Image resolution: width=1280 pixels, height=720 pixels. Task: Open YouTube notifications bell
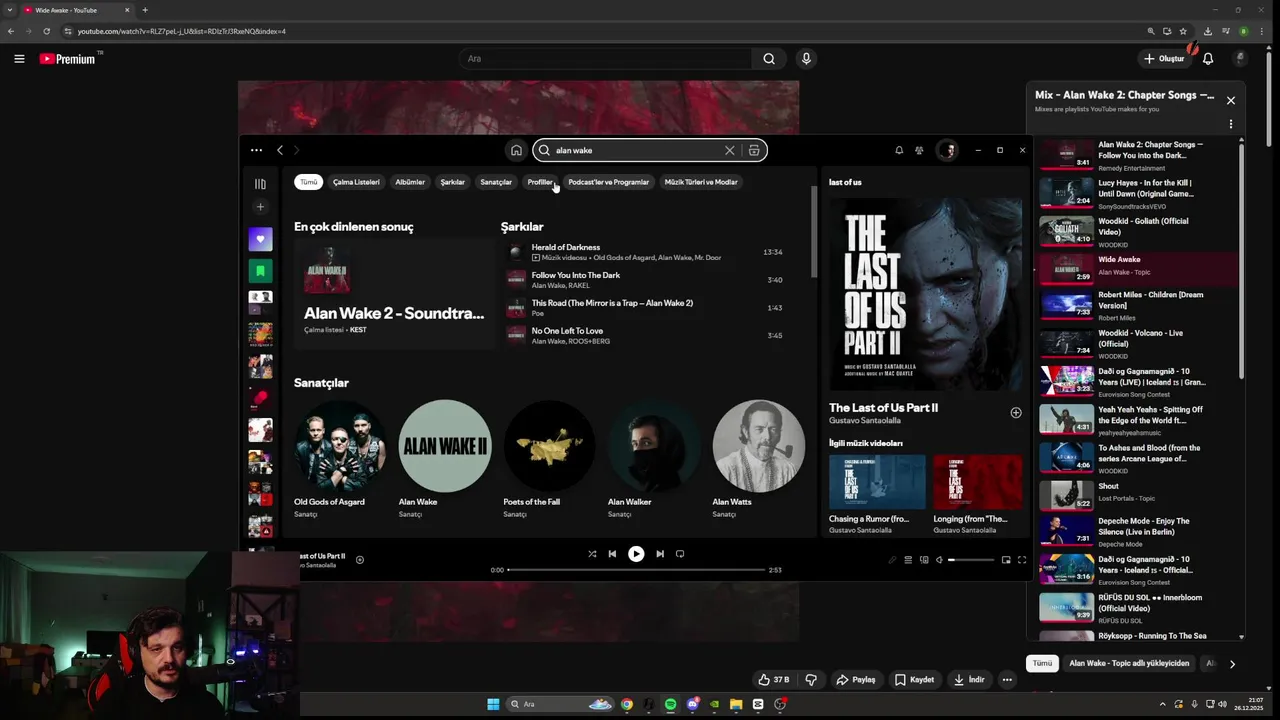click(x=1208, y=59)
